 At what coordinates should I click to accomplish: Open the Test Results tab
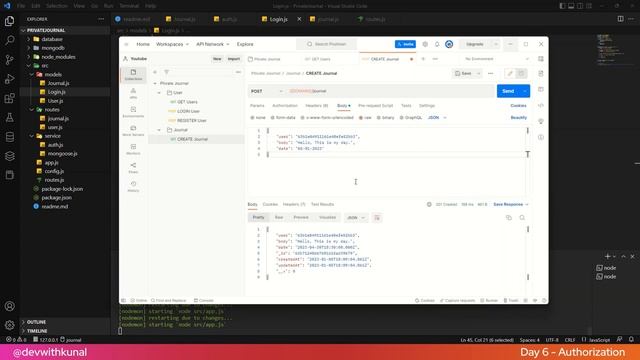(x=322, y=204)
